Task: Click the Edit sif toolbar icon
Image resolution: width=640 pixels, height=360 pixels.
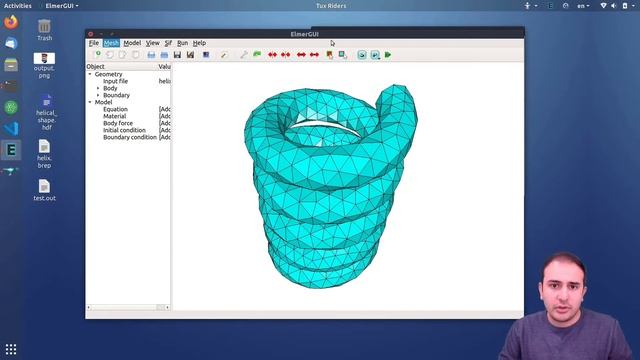Action: click(x=375, y=55)
